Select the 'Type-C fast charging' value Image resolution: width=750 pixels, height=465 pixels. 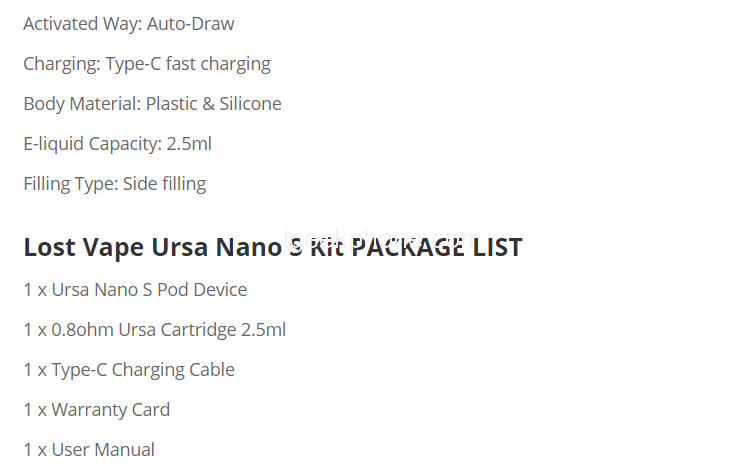pos(188,64)
